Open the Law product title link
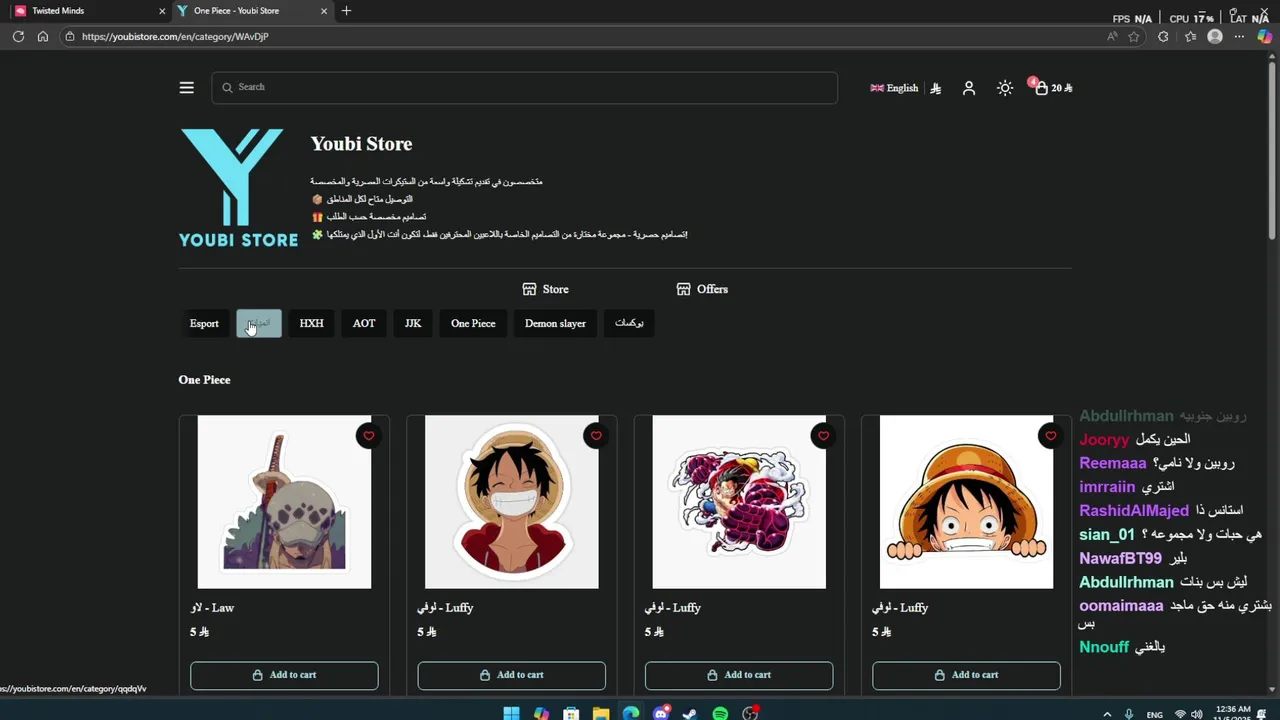 [x=212, y=608]
